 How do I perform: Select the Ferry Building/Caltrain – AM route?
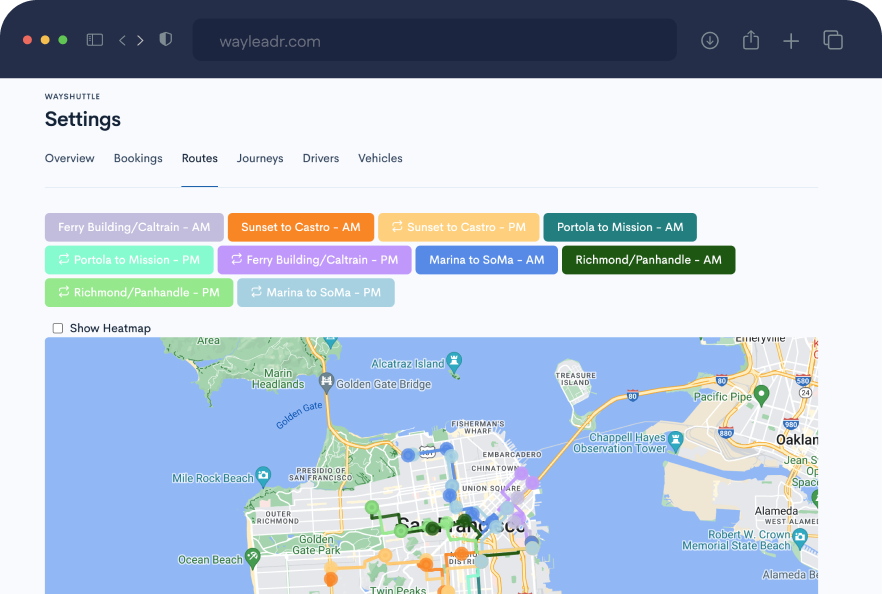(133, 226)
